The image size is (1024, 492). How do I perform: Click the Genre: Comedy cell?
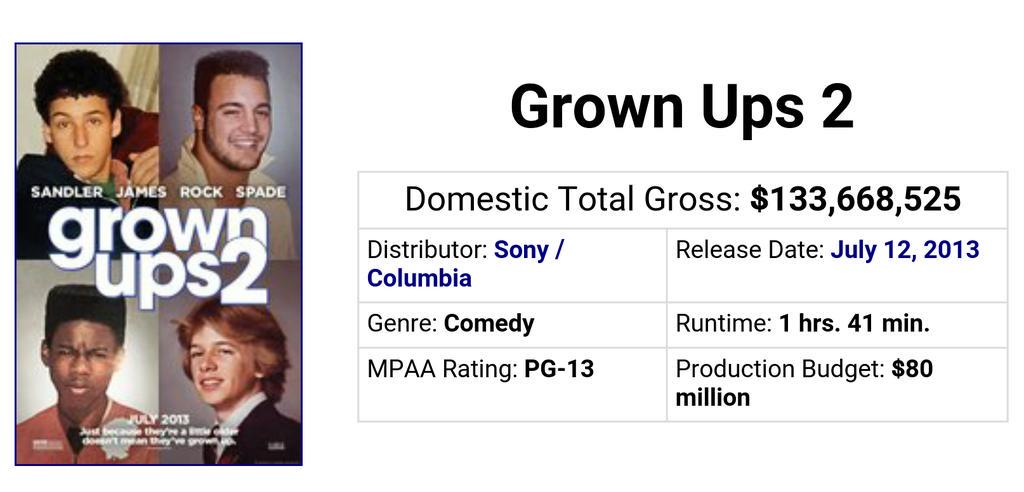512,325
